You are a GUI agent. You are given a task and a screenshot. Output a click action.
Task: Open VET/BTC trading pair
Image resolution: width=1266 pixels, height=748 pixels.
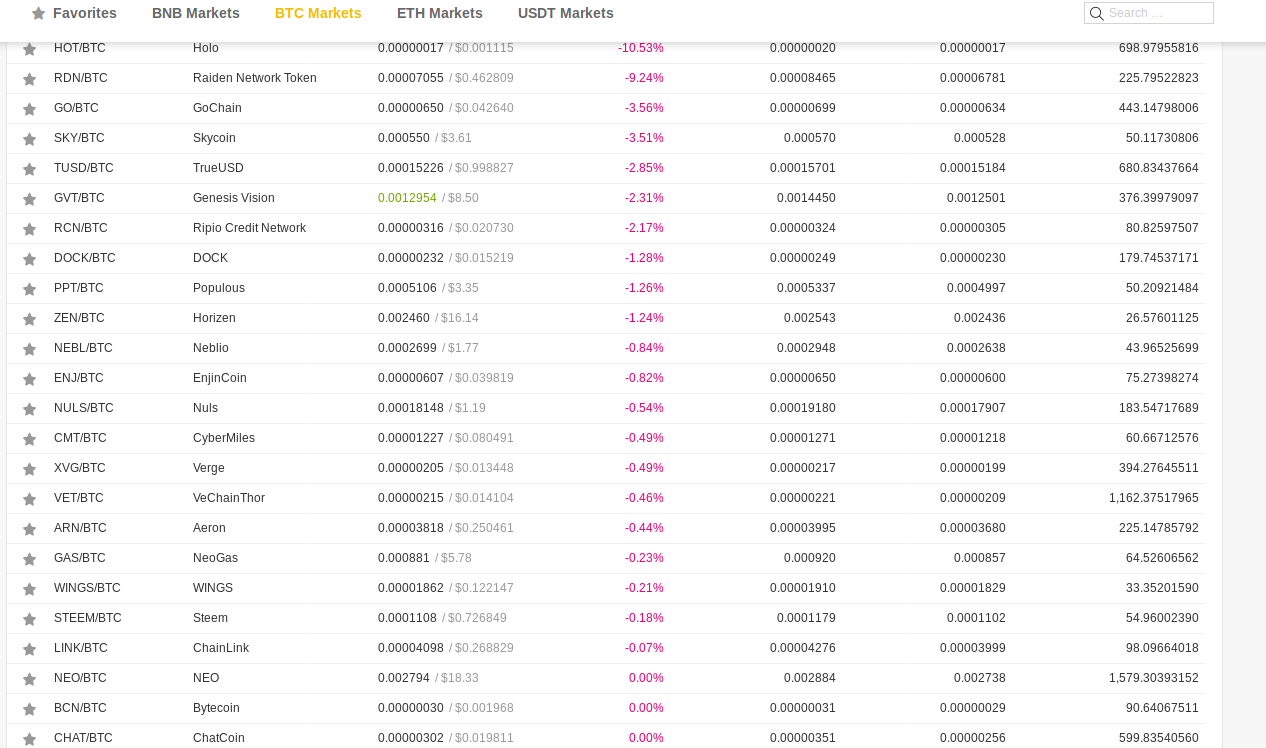point(79,498)
